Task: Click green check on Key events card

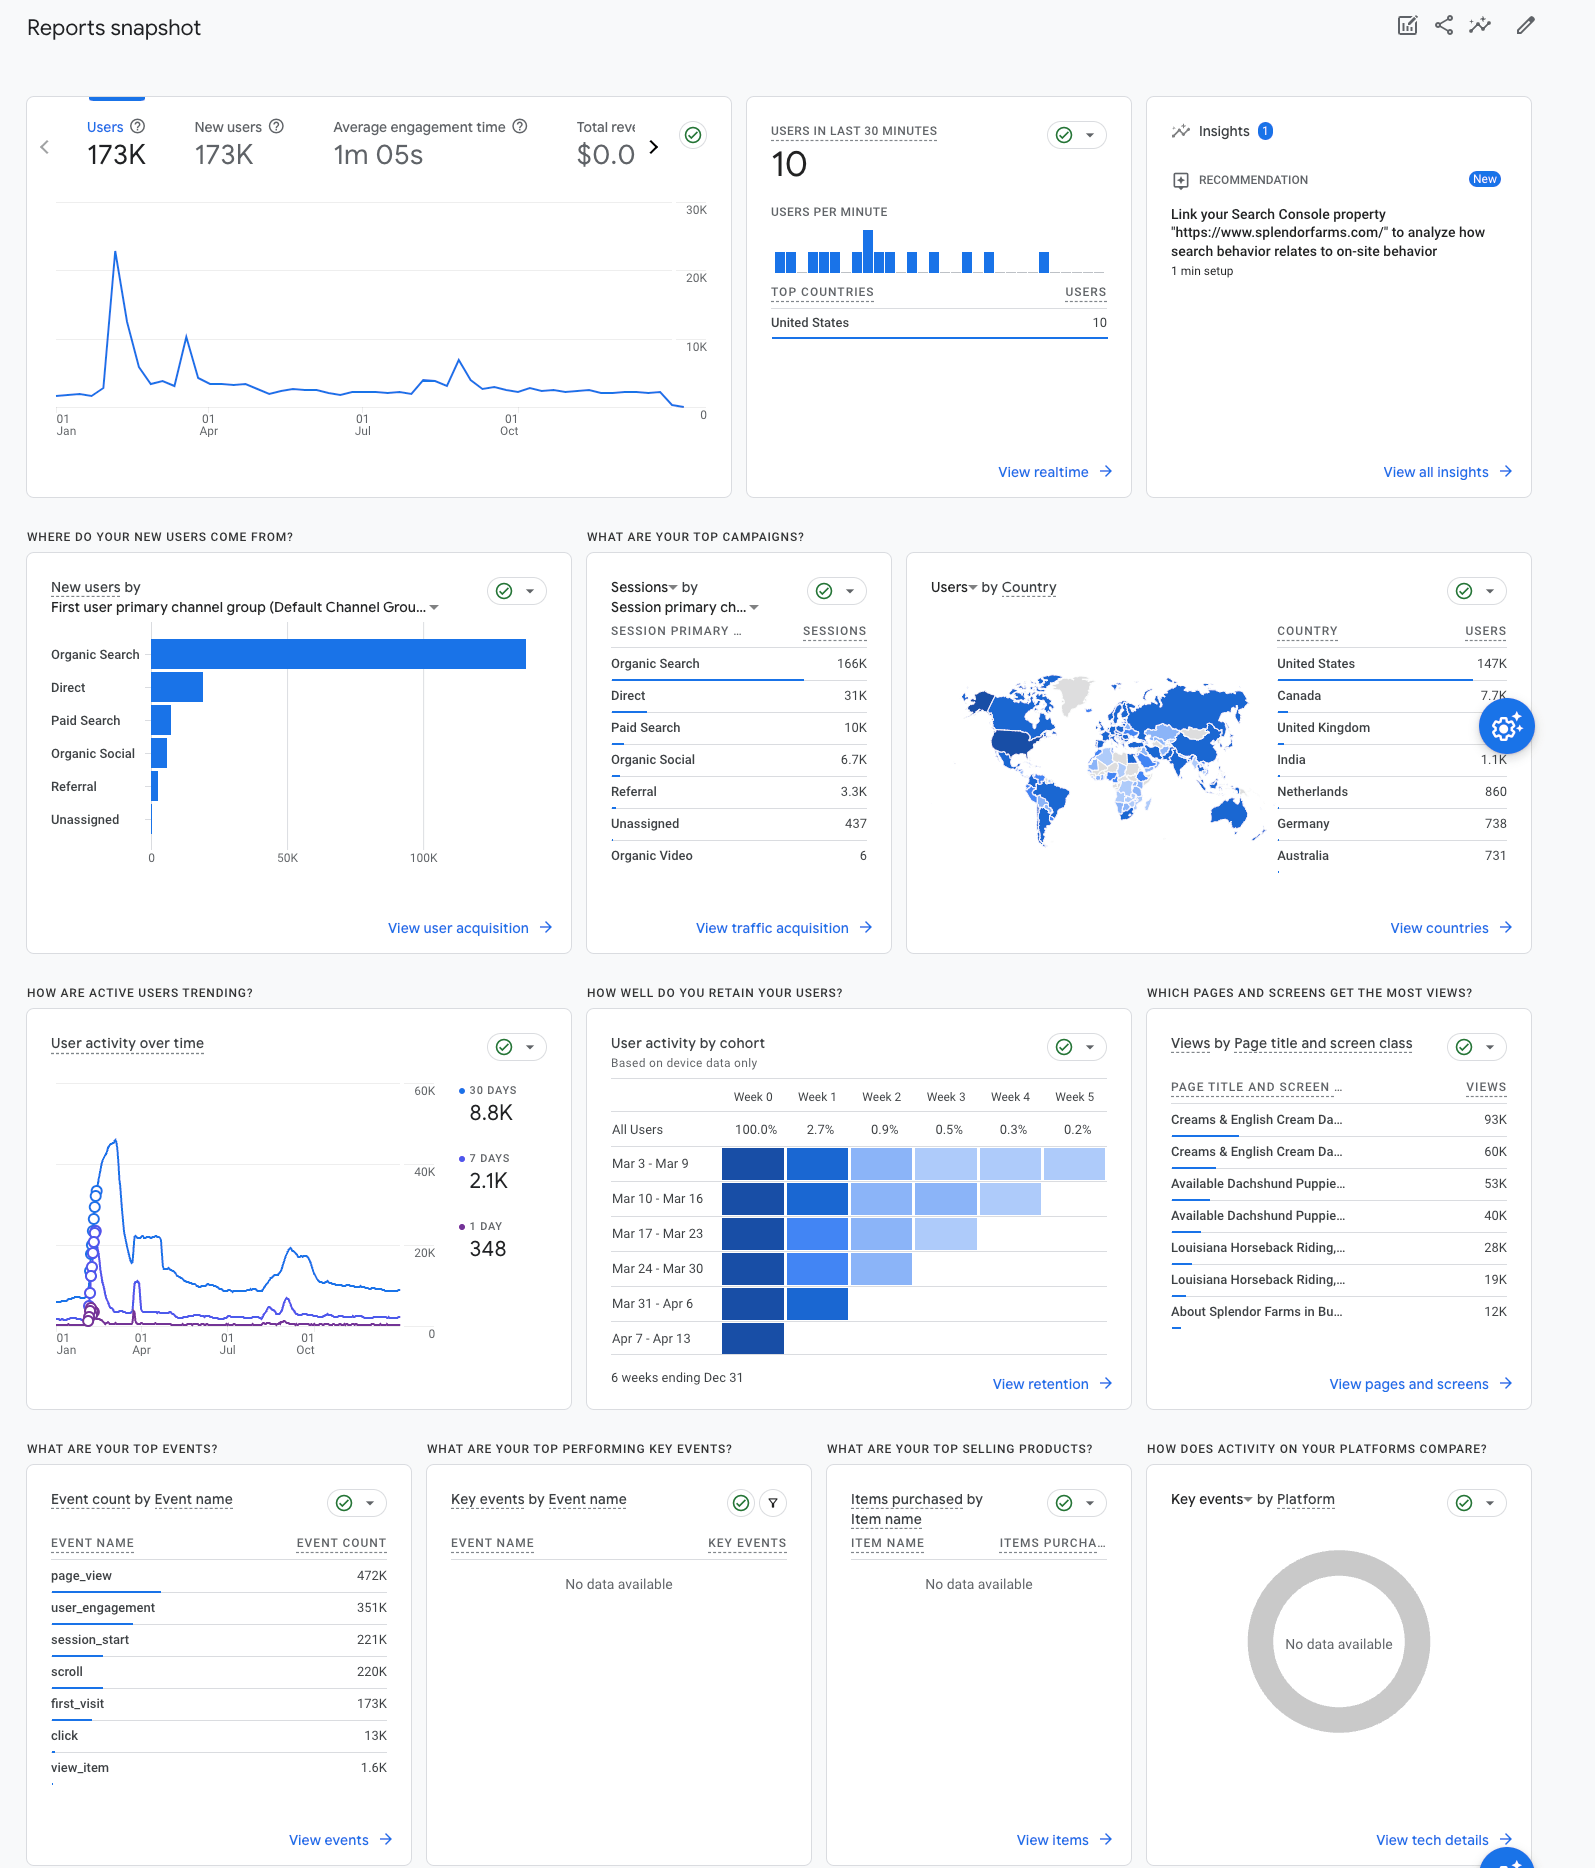Action: click(741, 1503)
